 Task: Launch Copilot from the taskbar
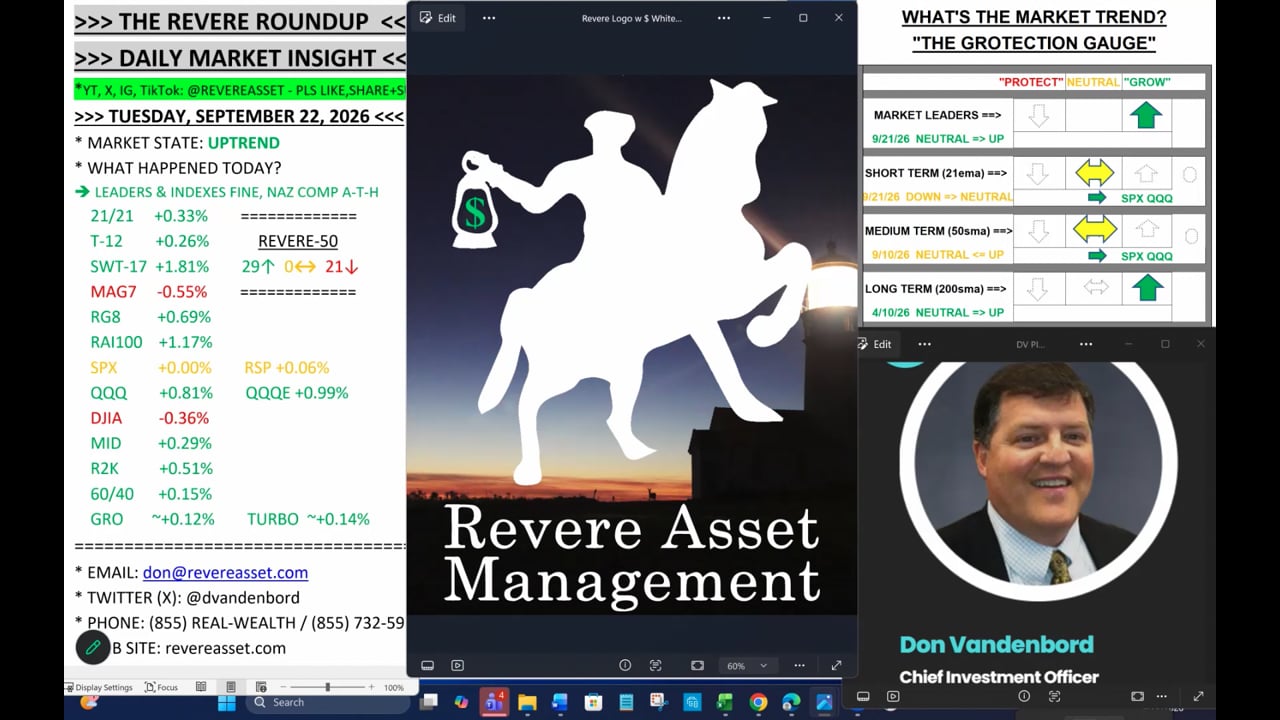461,702
